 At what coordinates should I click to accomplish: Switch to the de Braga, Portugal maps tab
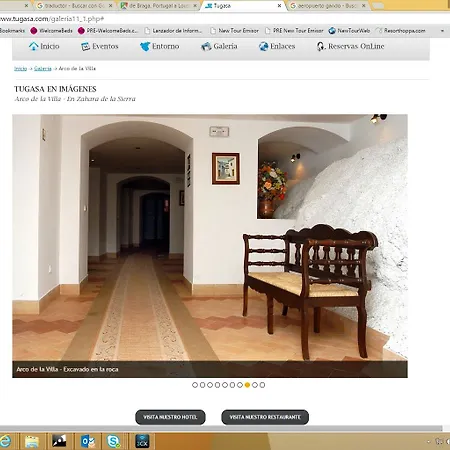click(x=159, y=6)
